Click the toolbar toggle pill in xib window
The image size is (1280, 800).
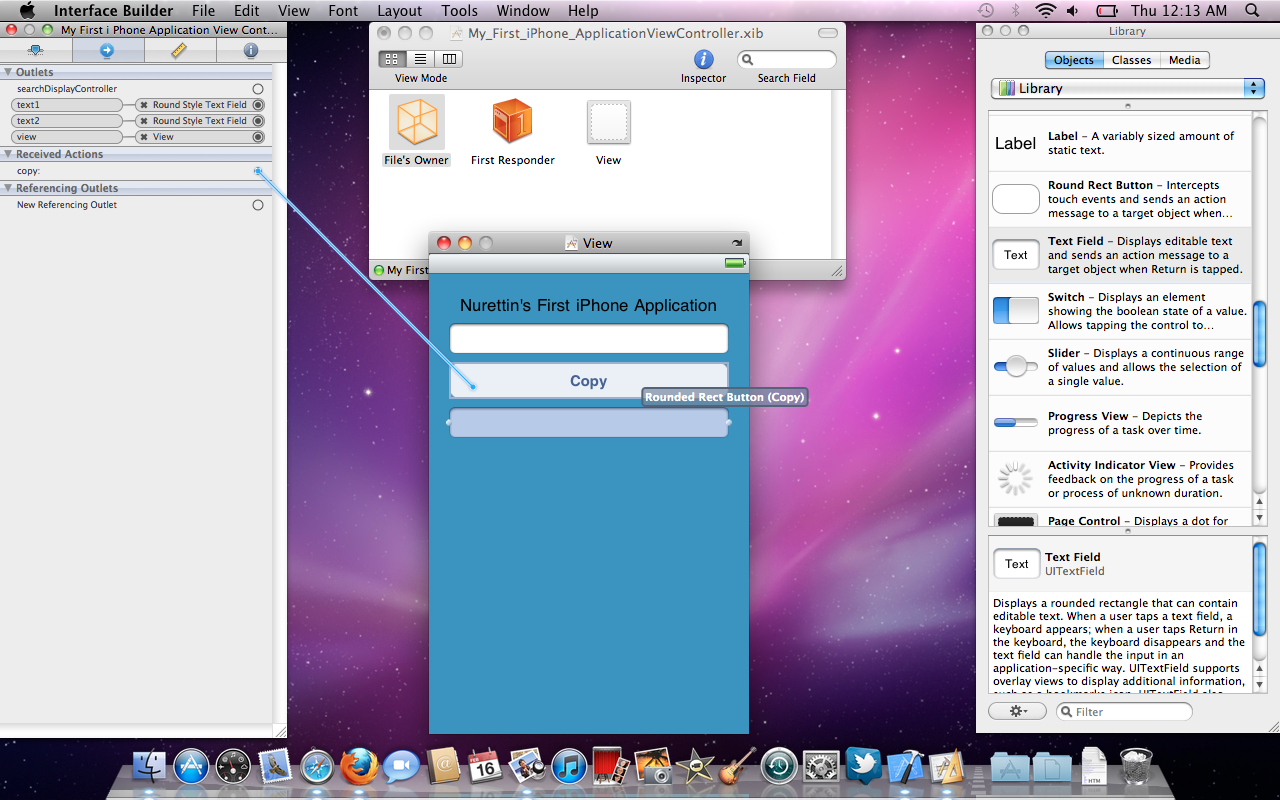tap(828, 33)
